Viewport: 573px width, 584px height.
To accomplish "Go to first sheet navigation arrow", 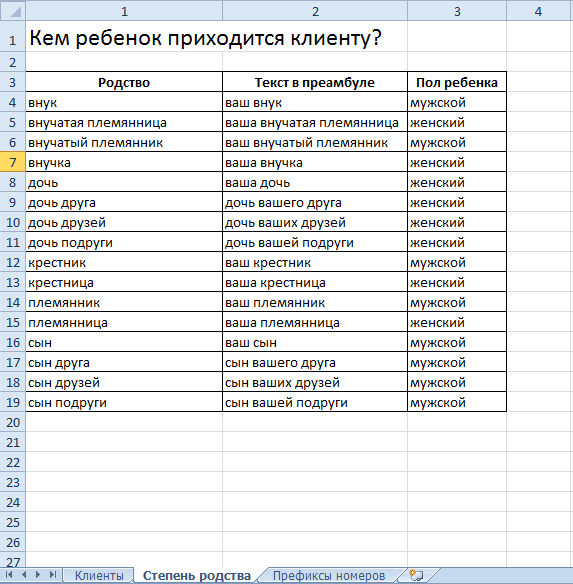I will tap(9, 574).
